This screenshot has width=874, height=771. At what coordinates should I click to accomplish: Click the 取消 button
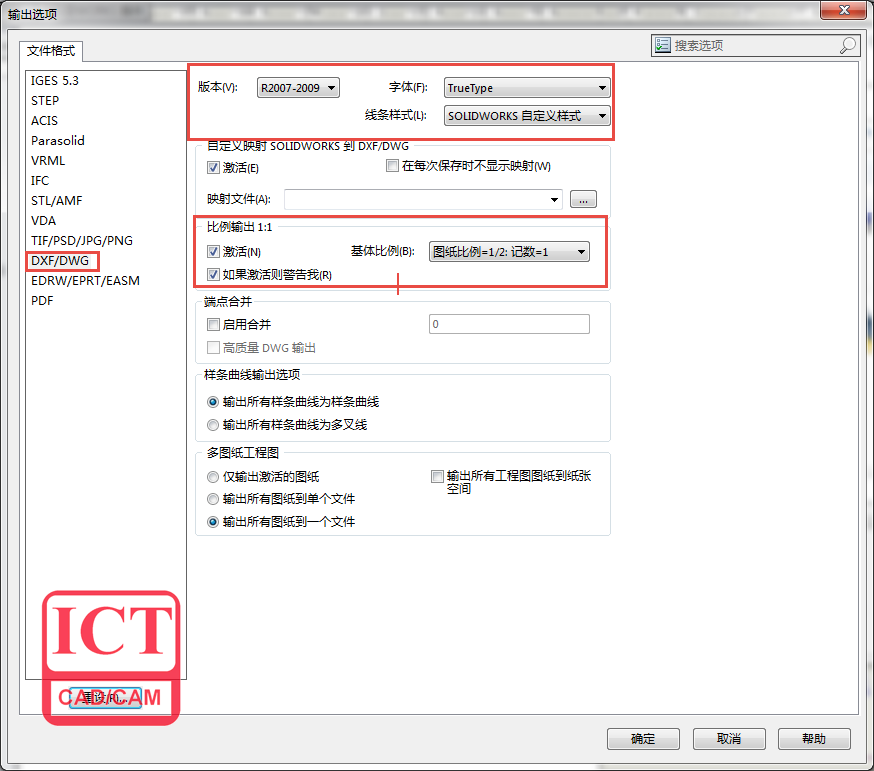coord(729,739)
